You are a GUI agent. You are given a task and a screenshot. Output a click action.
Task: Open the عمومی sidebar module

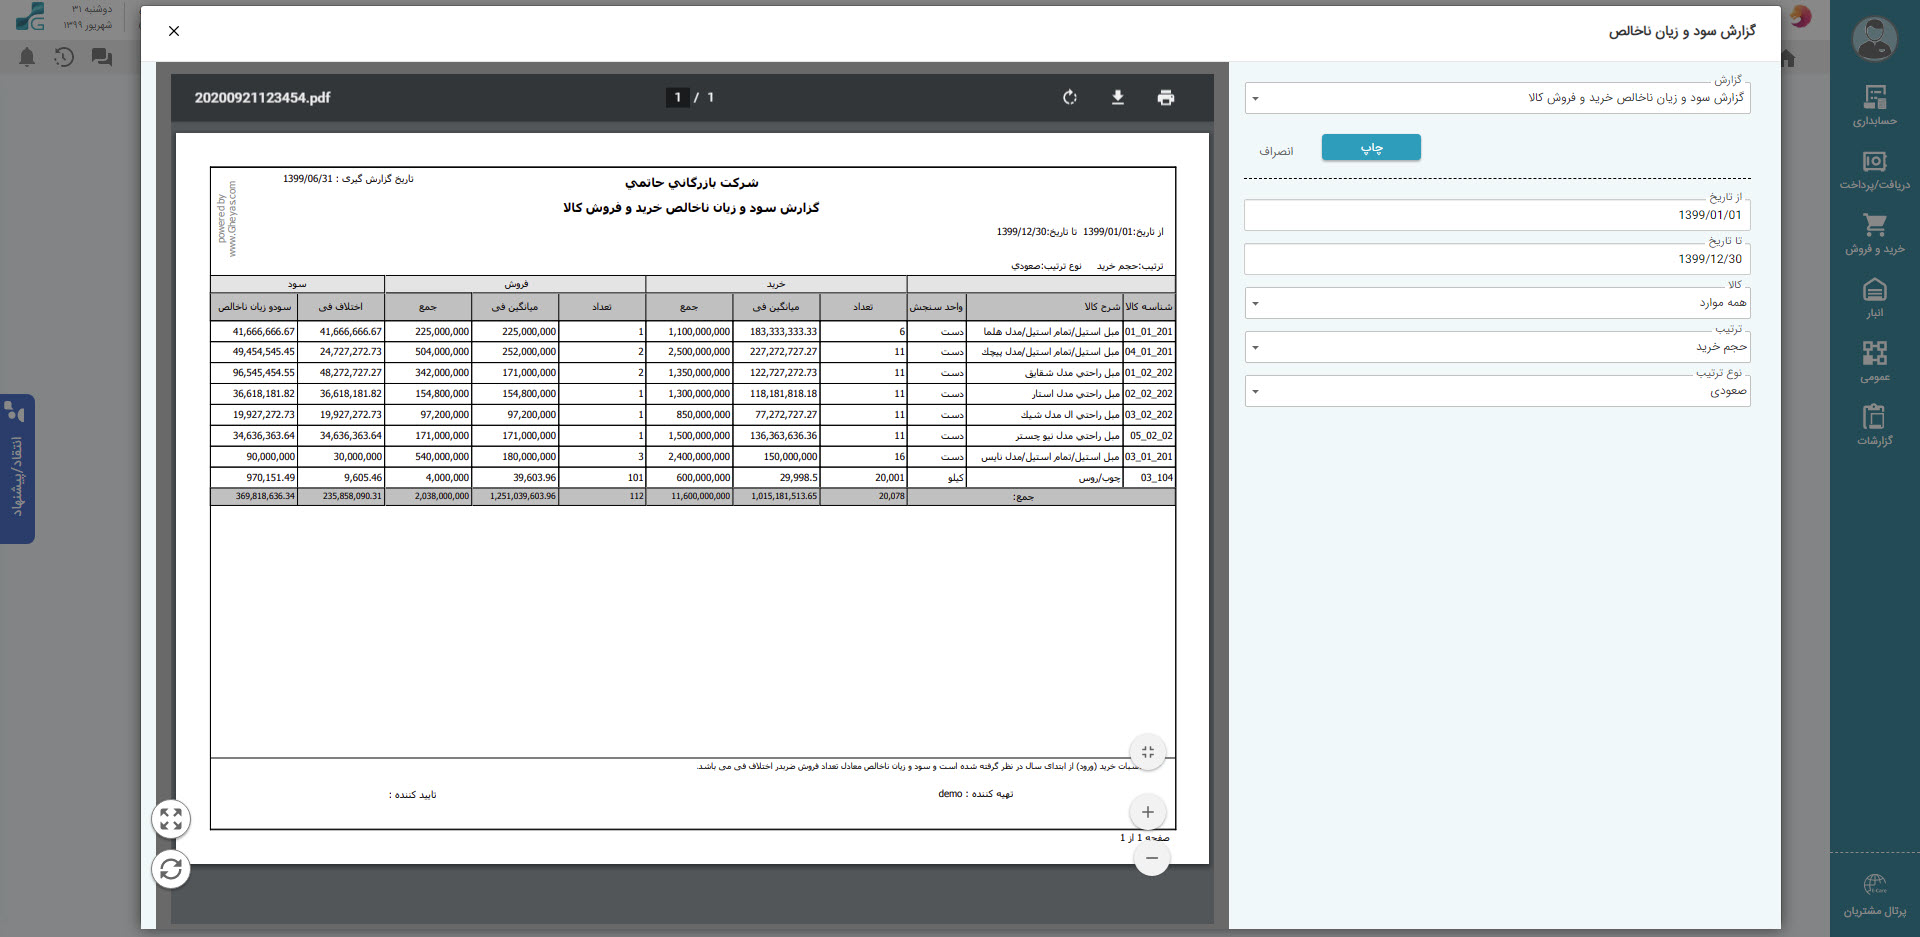[x=1875, y=362]
